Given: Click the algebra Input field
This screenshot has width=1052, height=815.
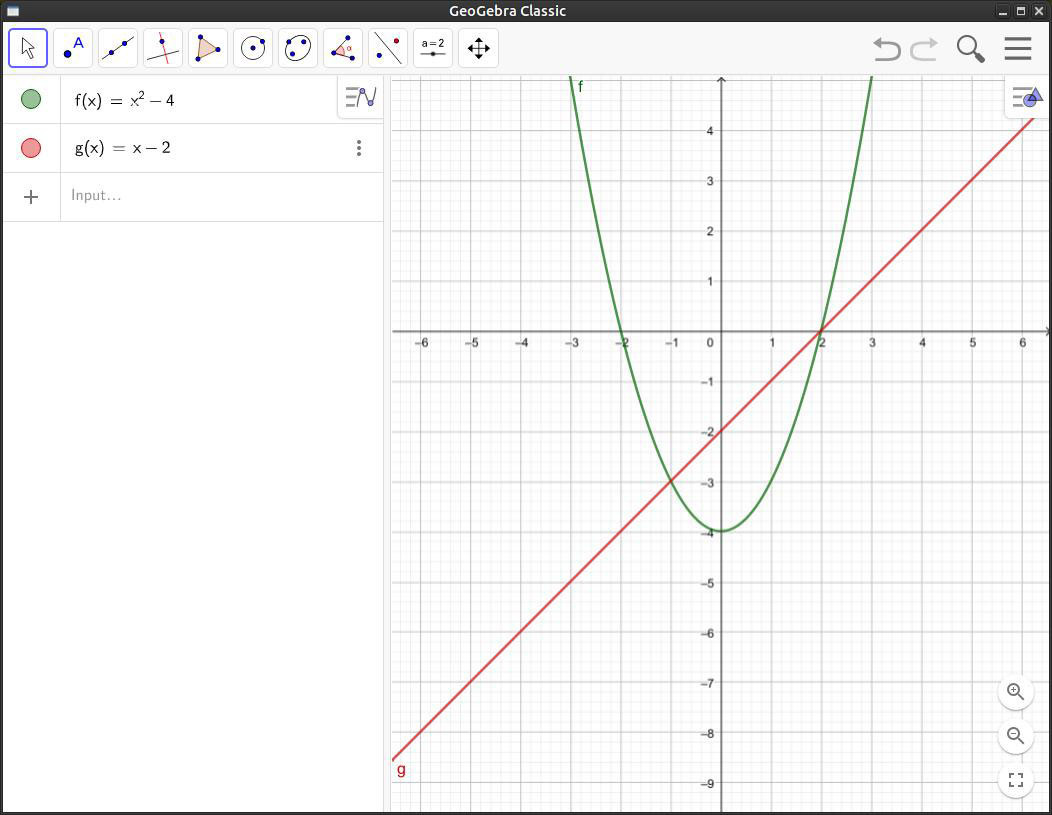Looking at the screenshot, I should (220, 196).
